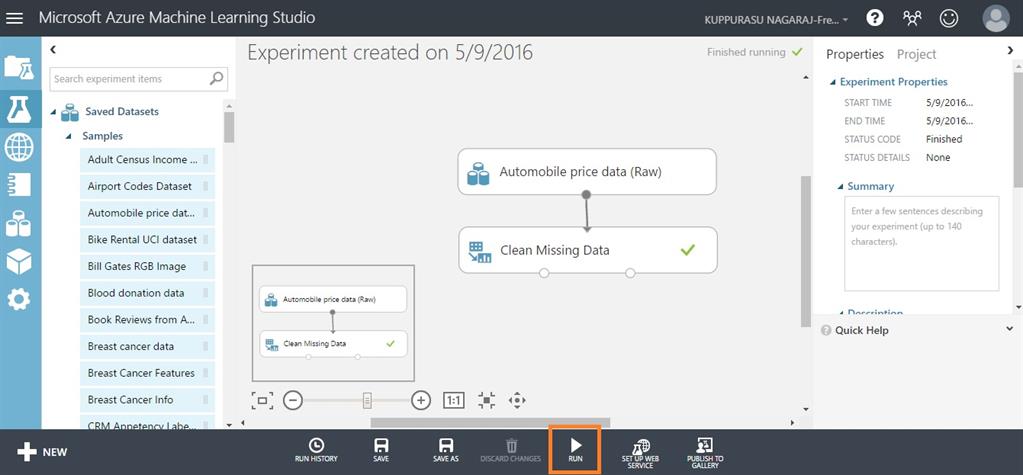Viewport: 1023px width, 475px height.
Task: Switch to the Properties tab
Action: [x=855, y=54]
